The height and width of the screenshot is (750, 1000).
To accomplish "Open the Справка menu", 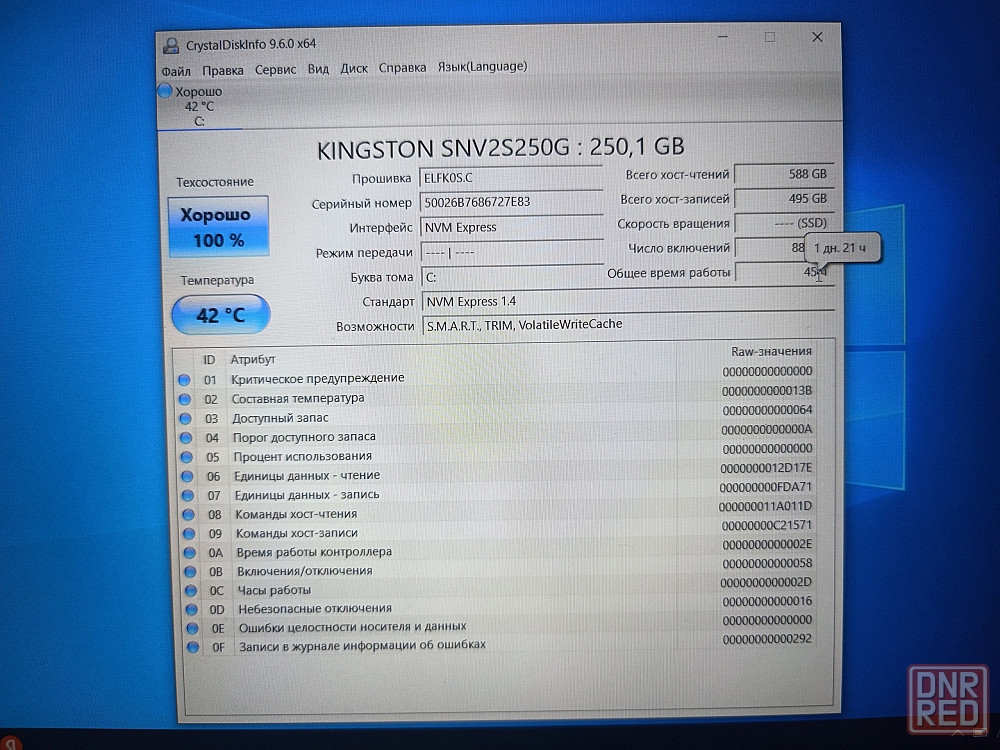I will (x=402, y=67).
